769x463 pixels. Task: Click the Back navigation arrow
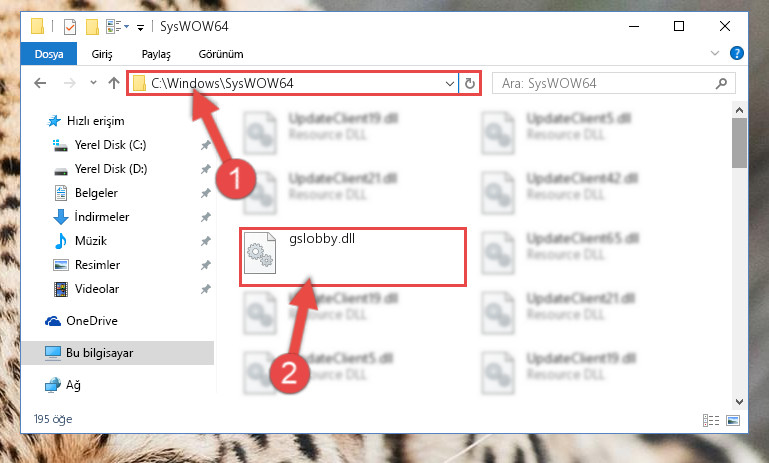40,83
